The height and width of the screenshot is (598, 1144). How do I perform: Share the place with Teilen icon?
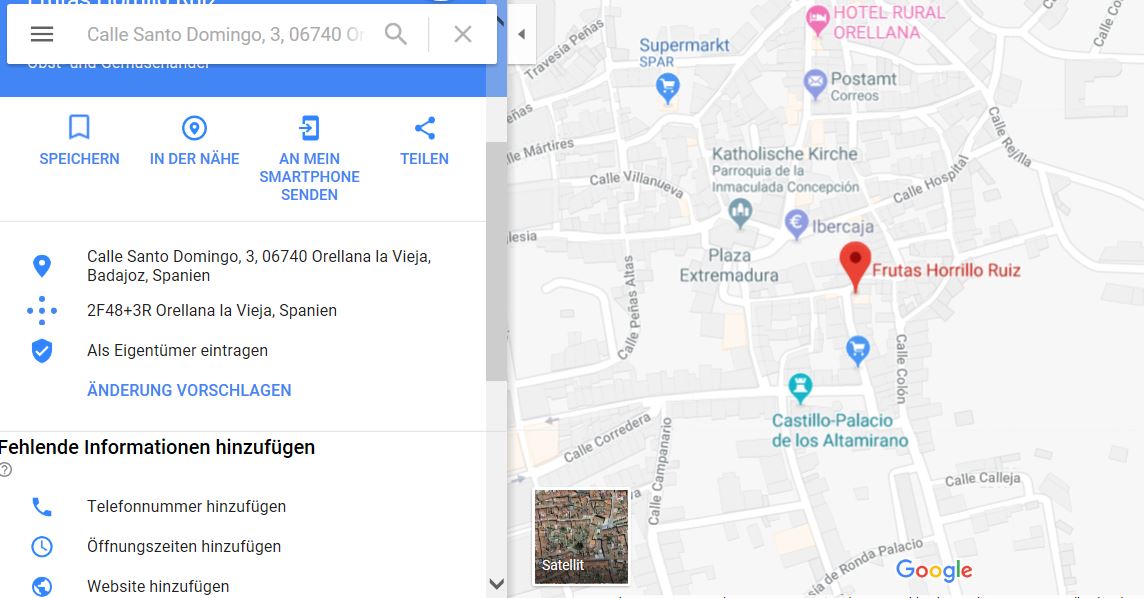coord(425,140)
